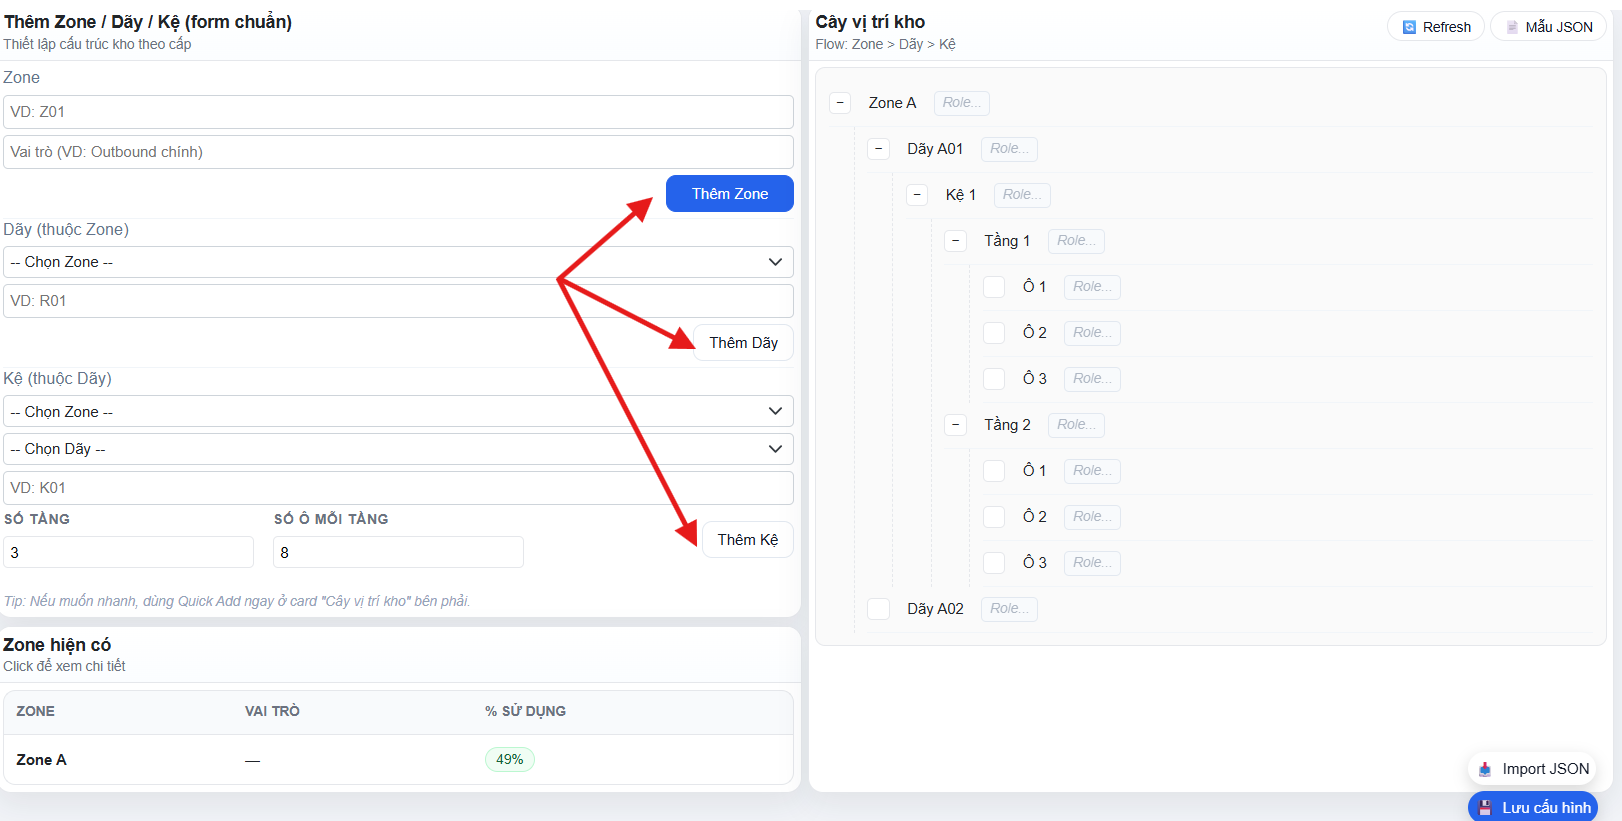Viewport: 1622px width, 821px height.
Task: Edit the Role field of Dãy A01
Action: [1009, 149]
